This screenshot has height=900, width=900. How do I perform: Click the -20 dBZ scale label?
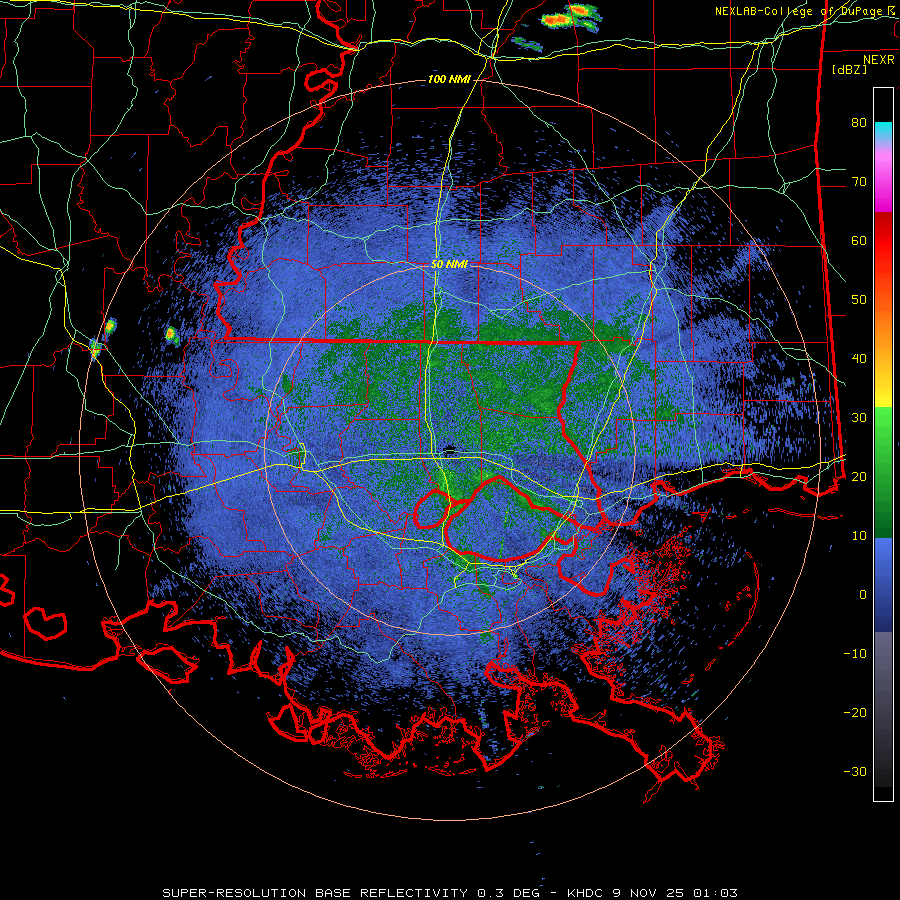(855, 712)
